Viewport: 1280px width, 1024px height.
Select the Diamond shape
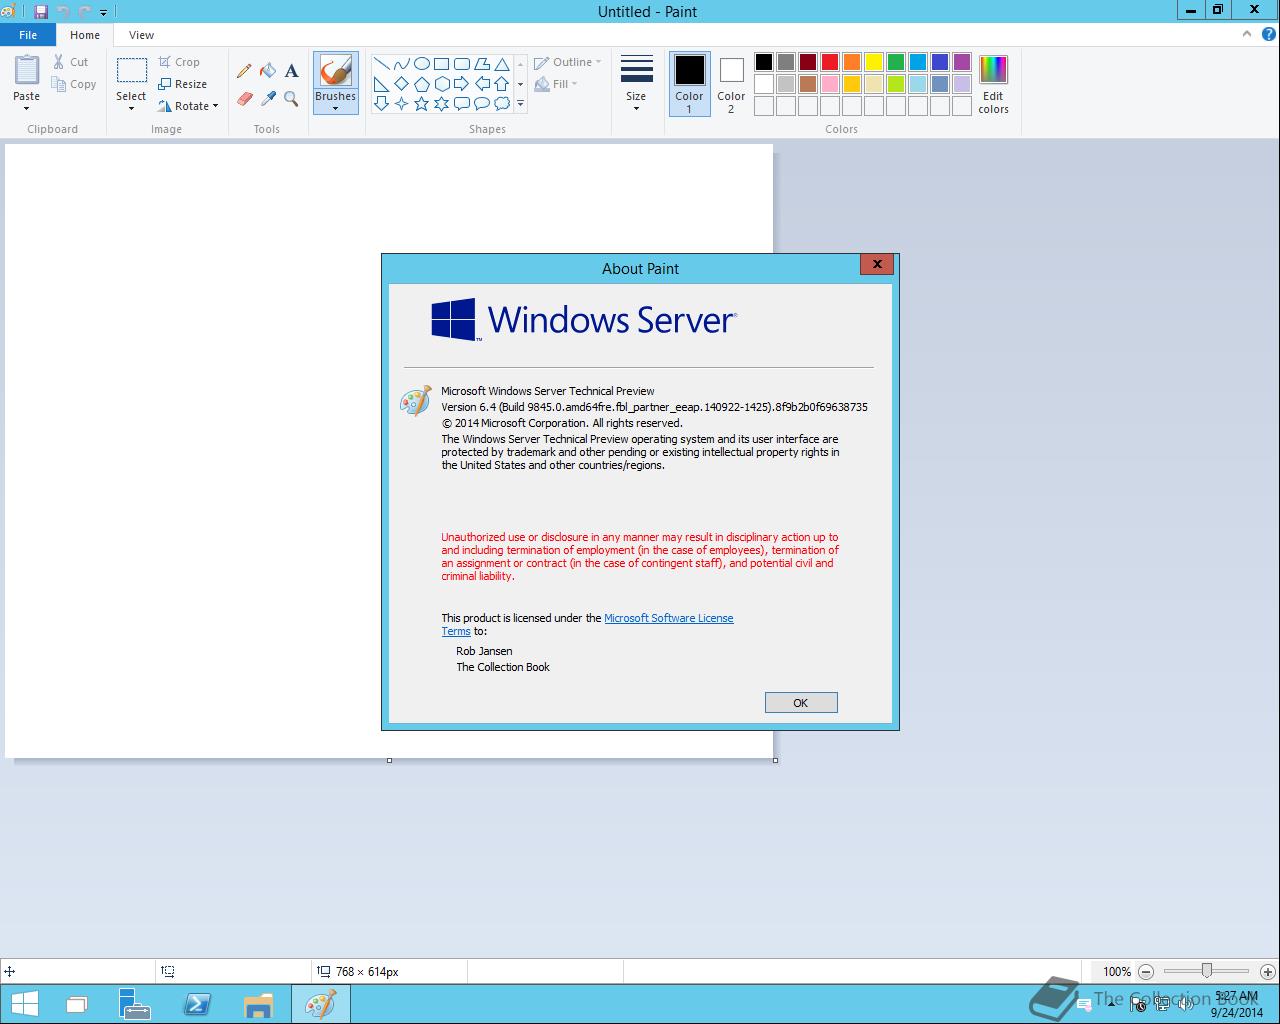401,83
